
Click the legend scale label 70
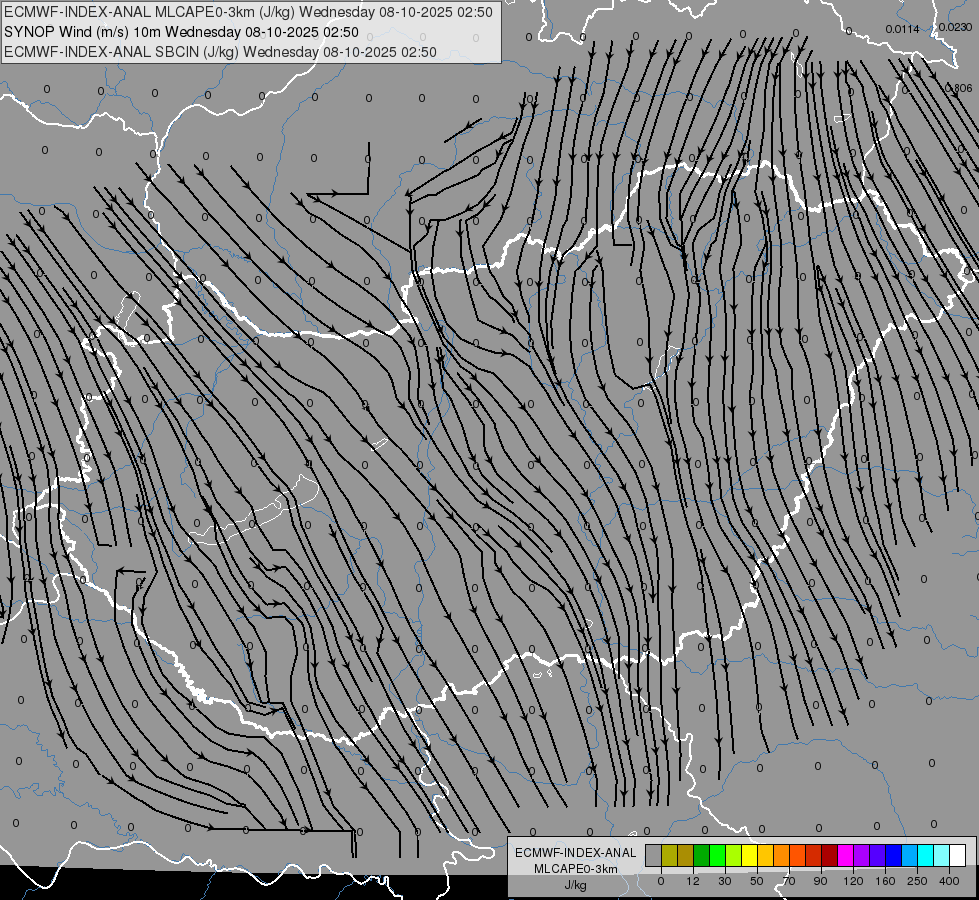[x=789, y=881]
